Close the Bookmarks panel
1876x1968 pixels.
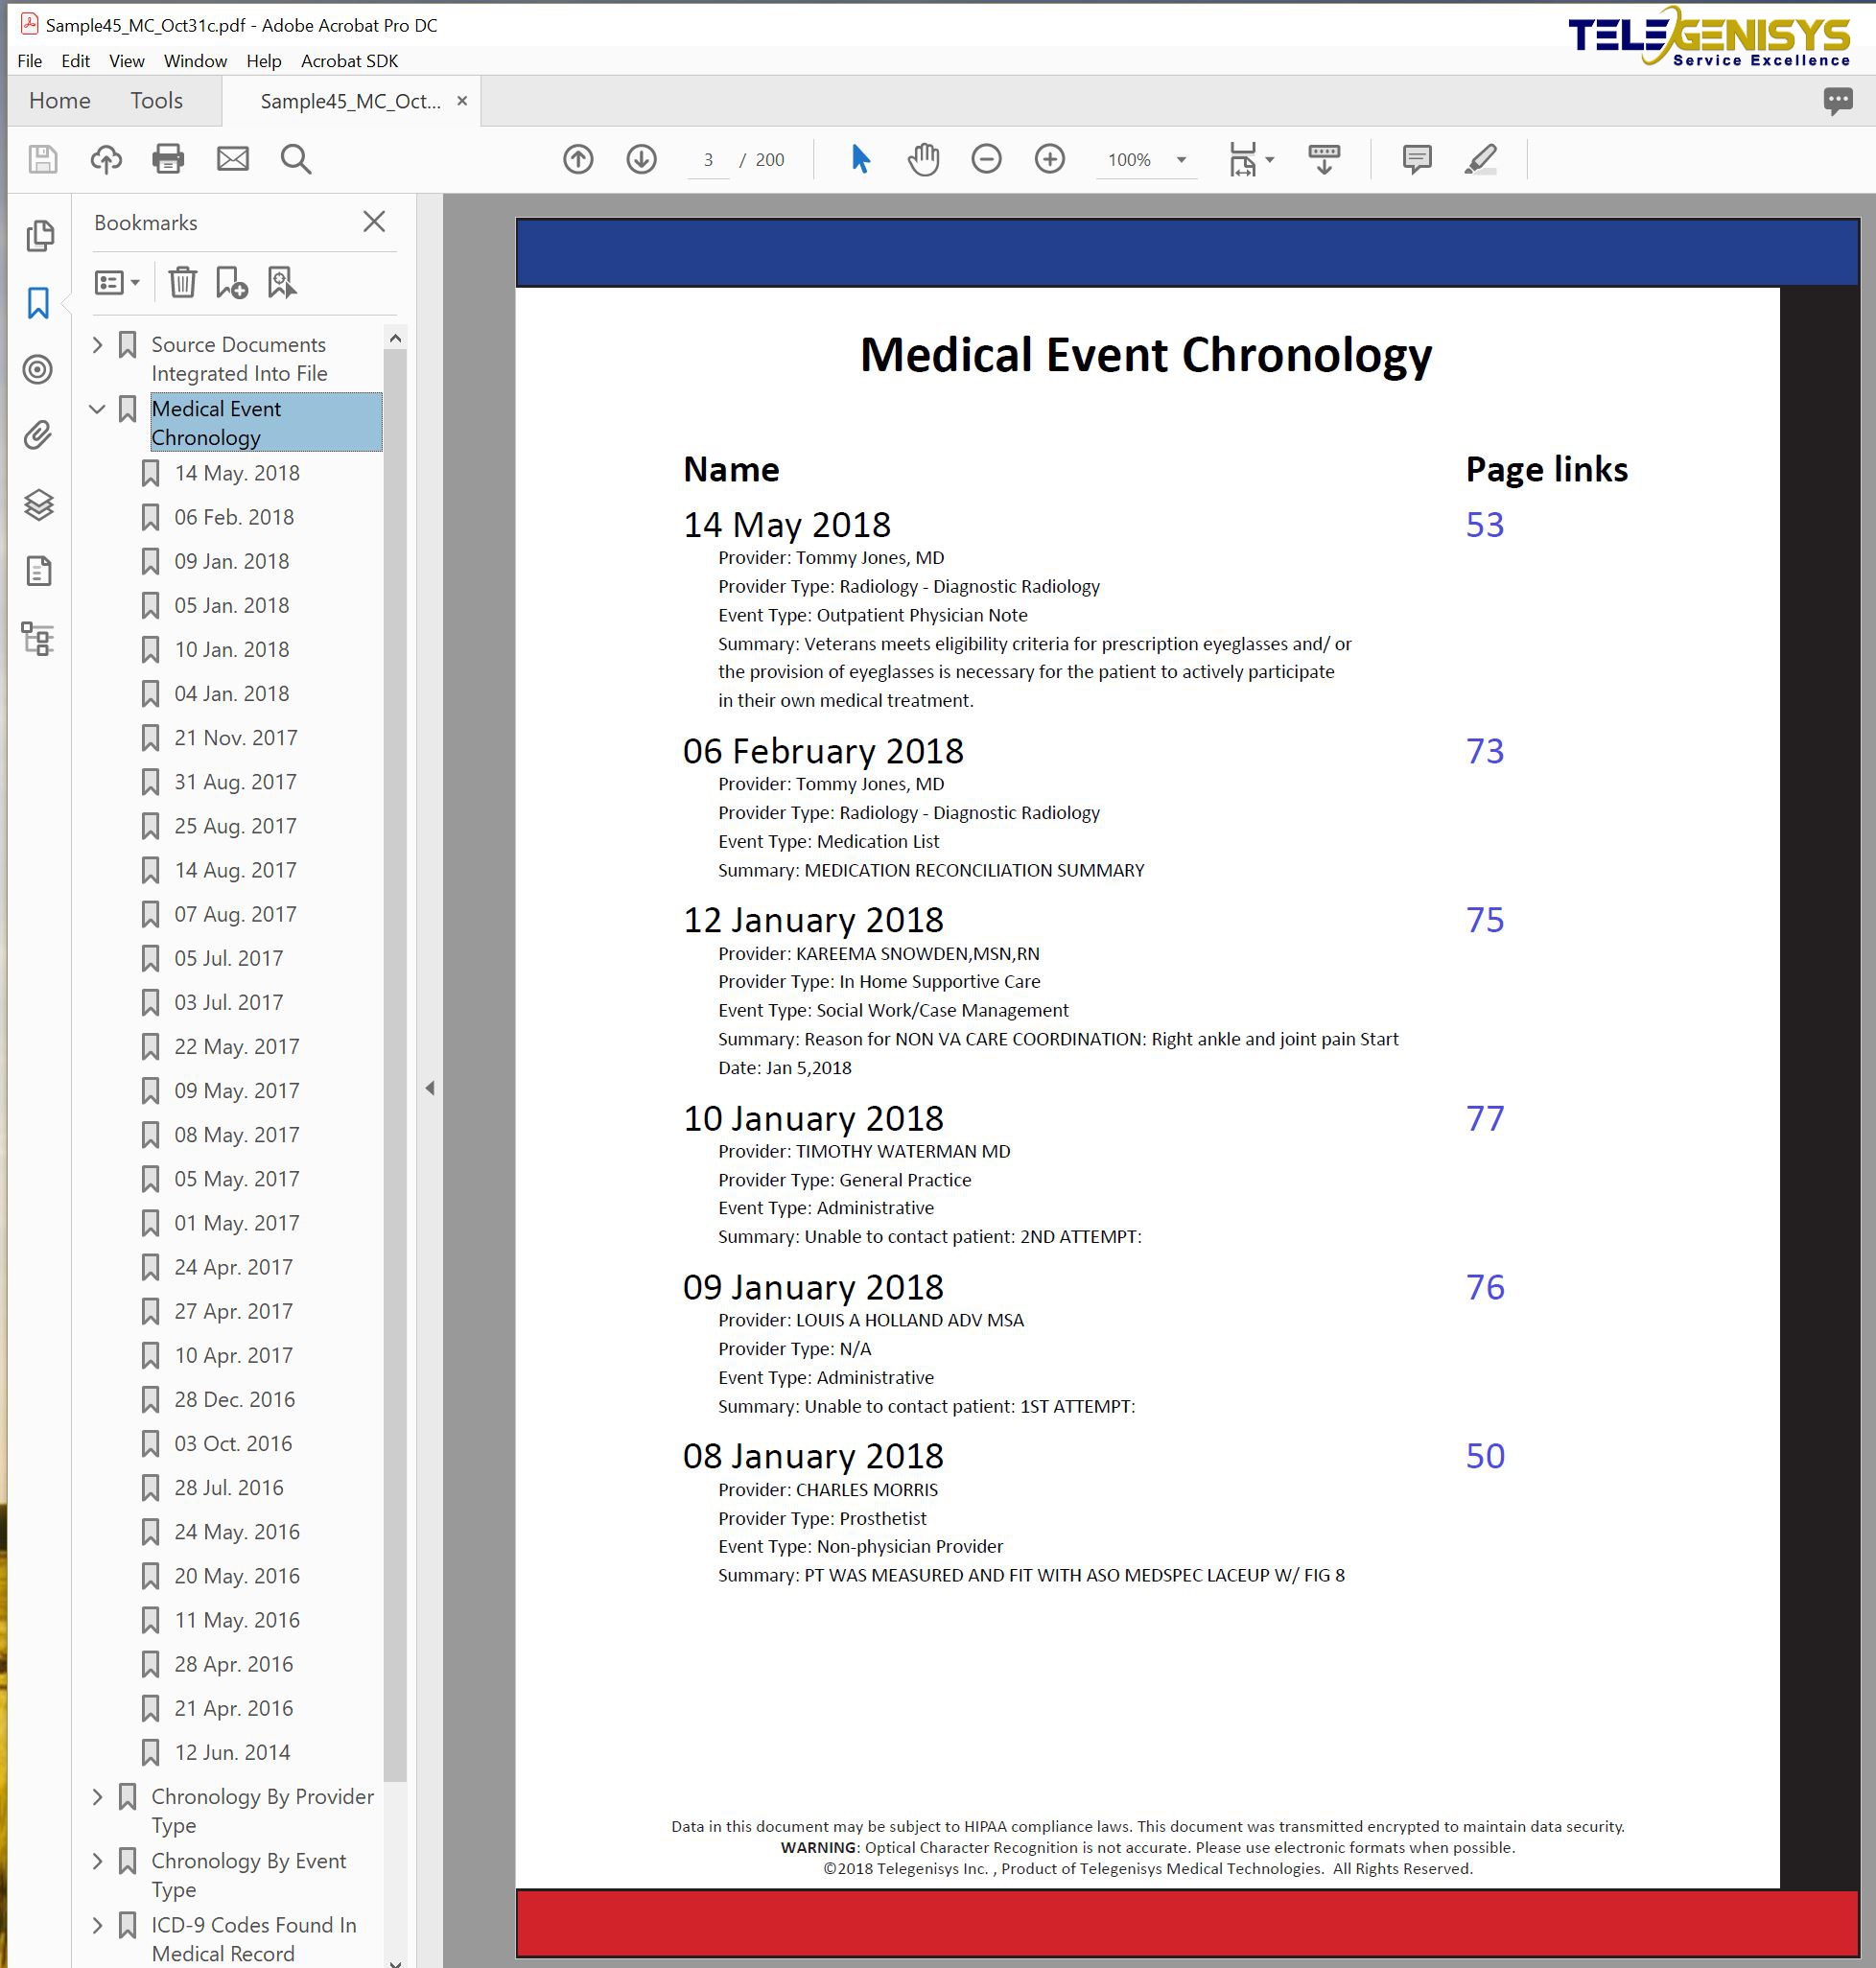tap(374, 222)
